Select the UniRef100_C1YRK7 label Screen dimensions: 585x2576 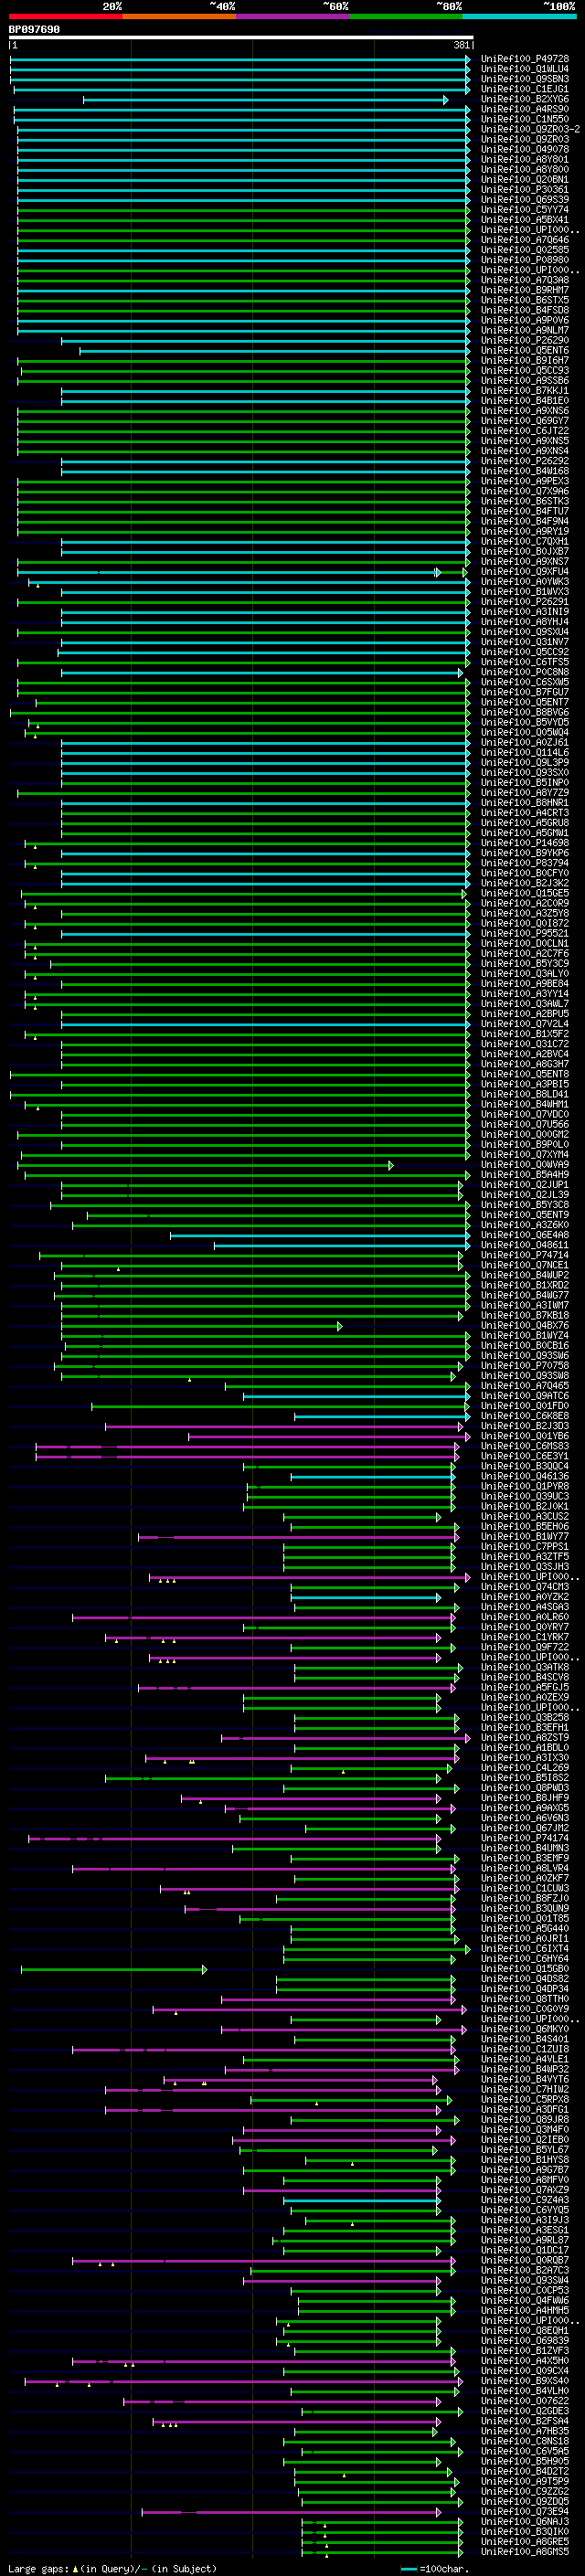click(x=525, y=1637)
